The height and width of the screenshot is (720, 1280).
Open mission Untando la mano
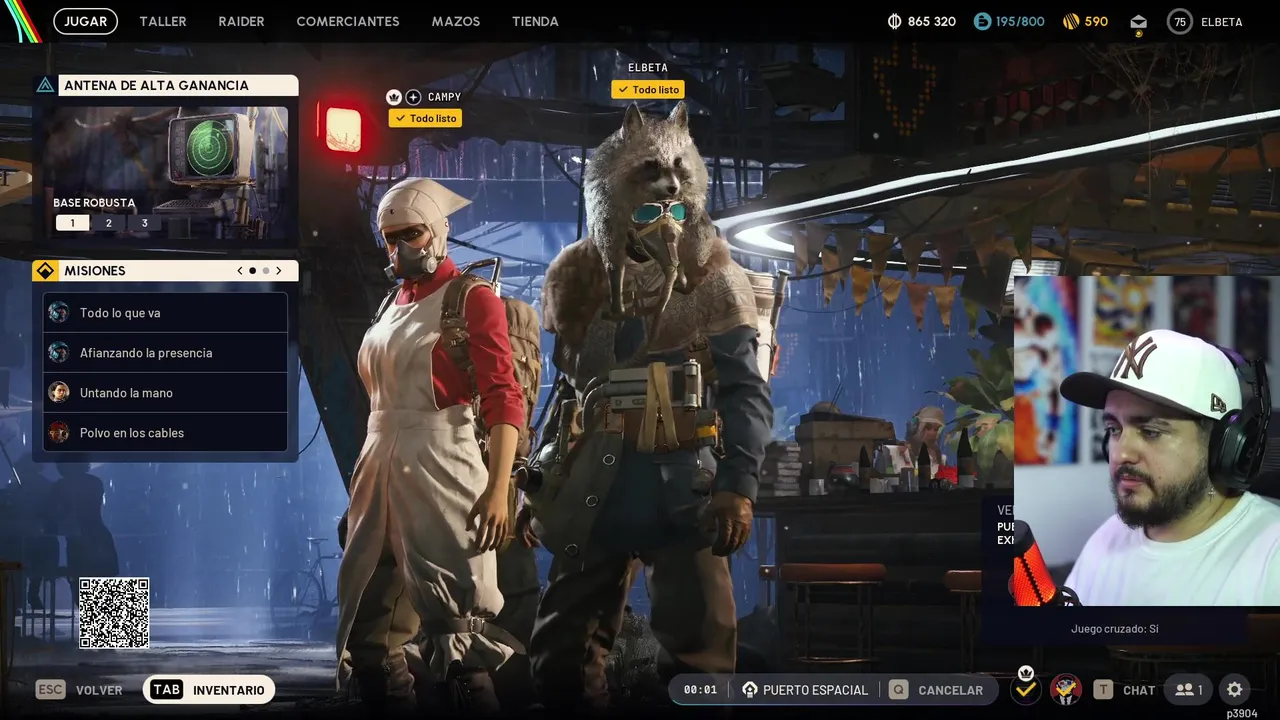pos(166,393)
